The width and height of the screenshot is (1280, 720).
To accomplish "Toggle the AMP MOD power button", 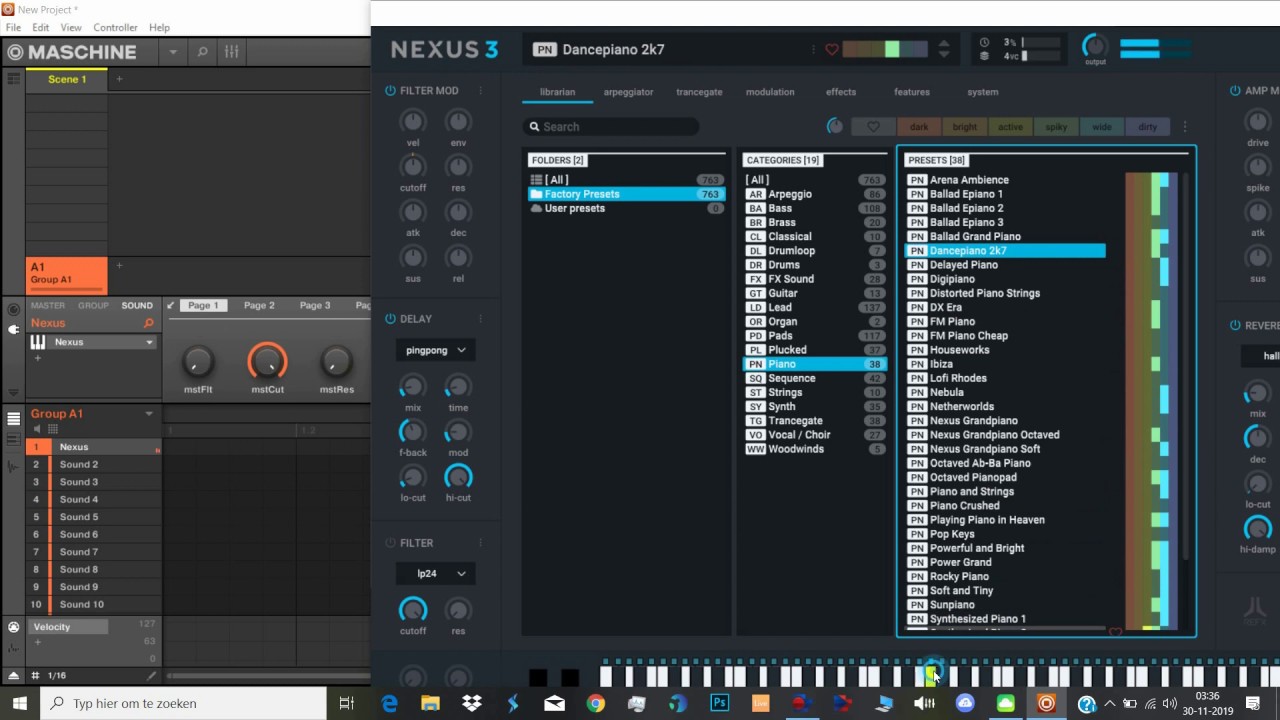I will (1235, 91).
